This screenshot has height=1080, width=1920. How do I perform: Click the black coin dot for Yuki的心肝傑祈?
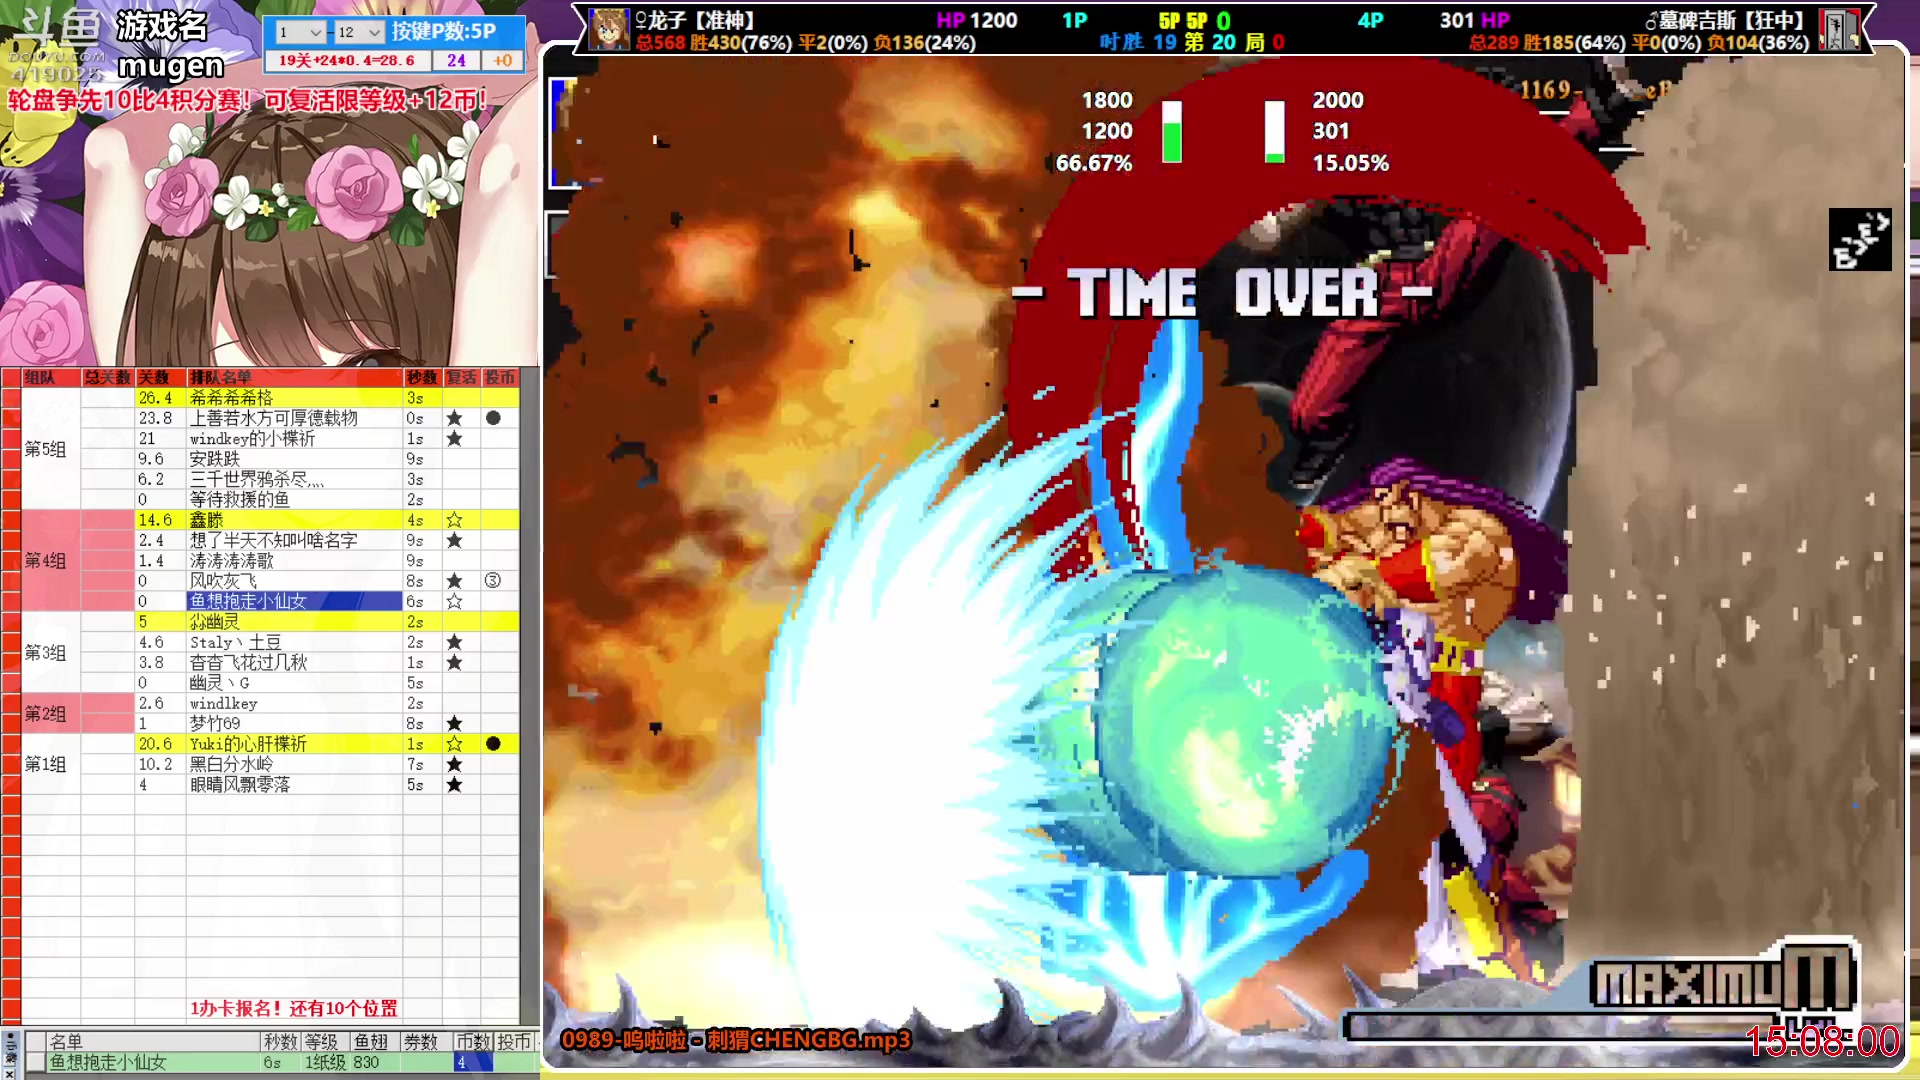[x=493, y=744]
